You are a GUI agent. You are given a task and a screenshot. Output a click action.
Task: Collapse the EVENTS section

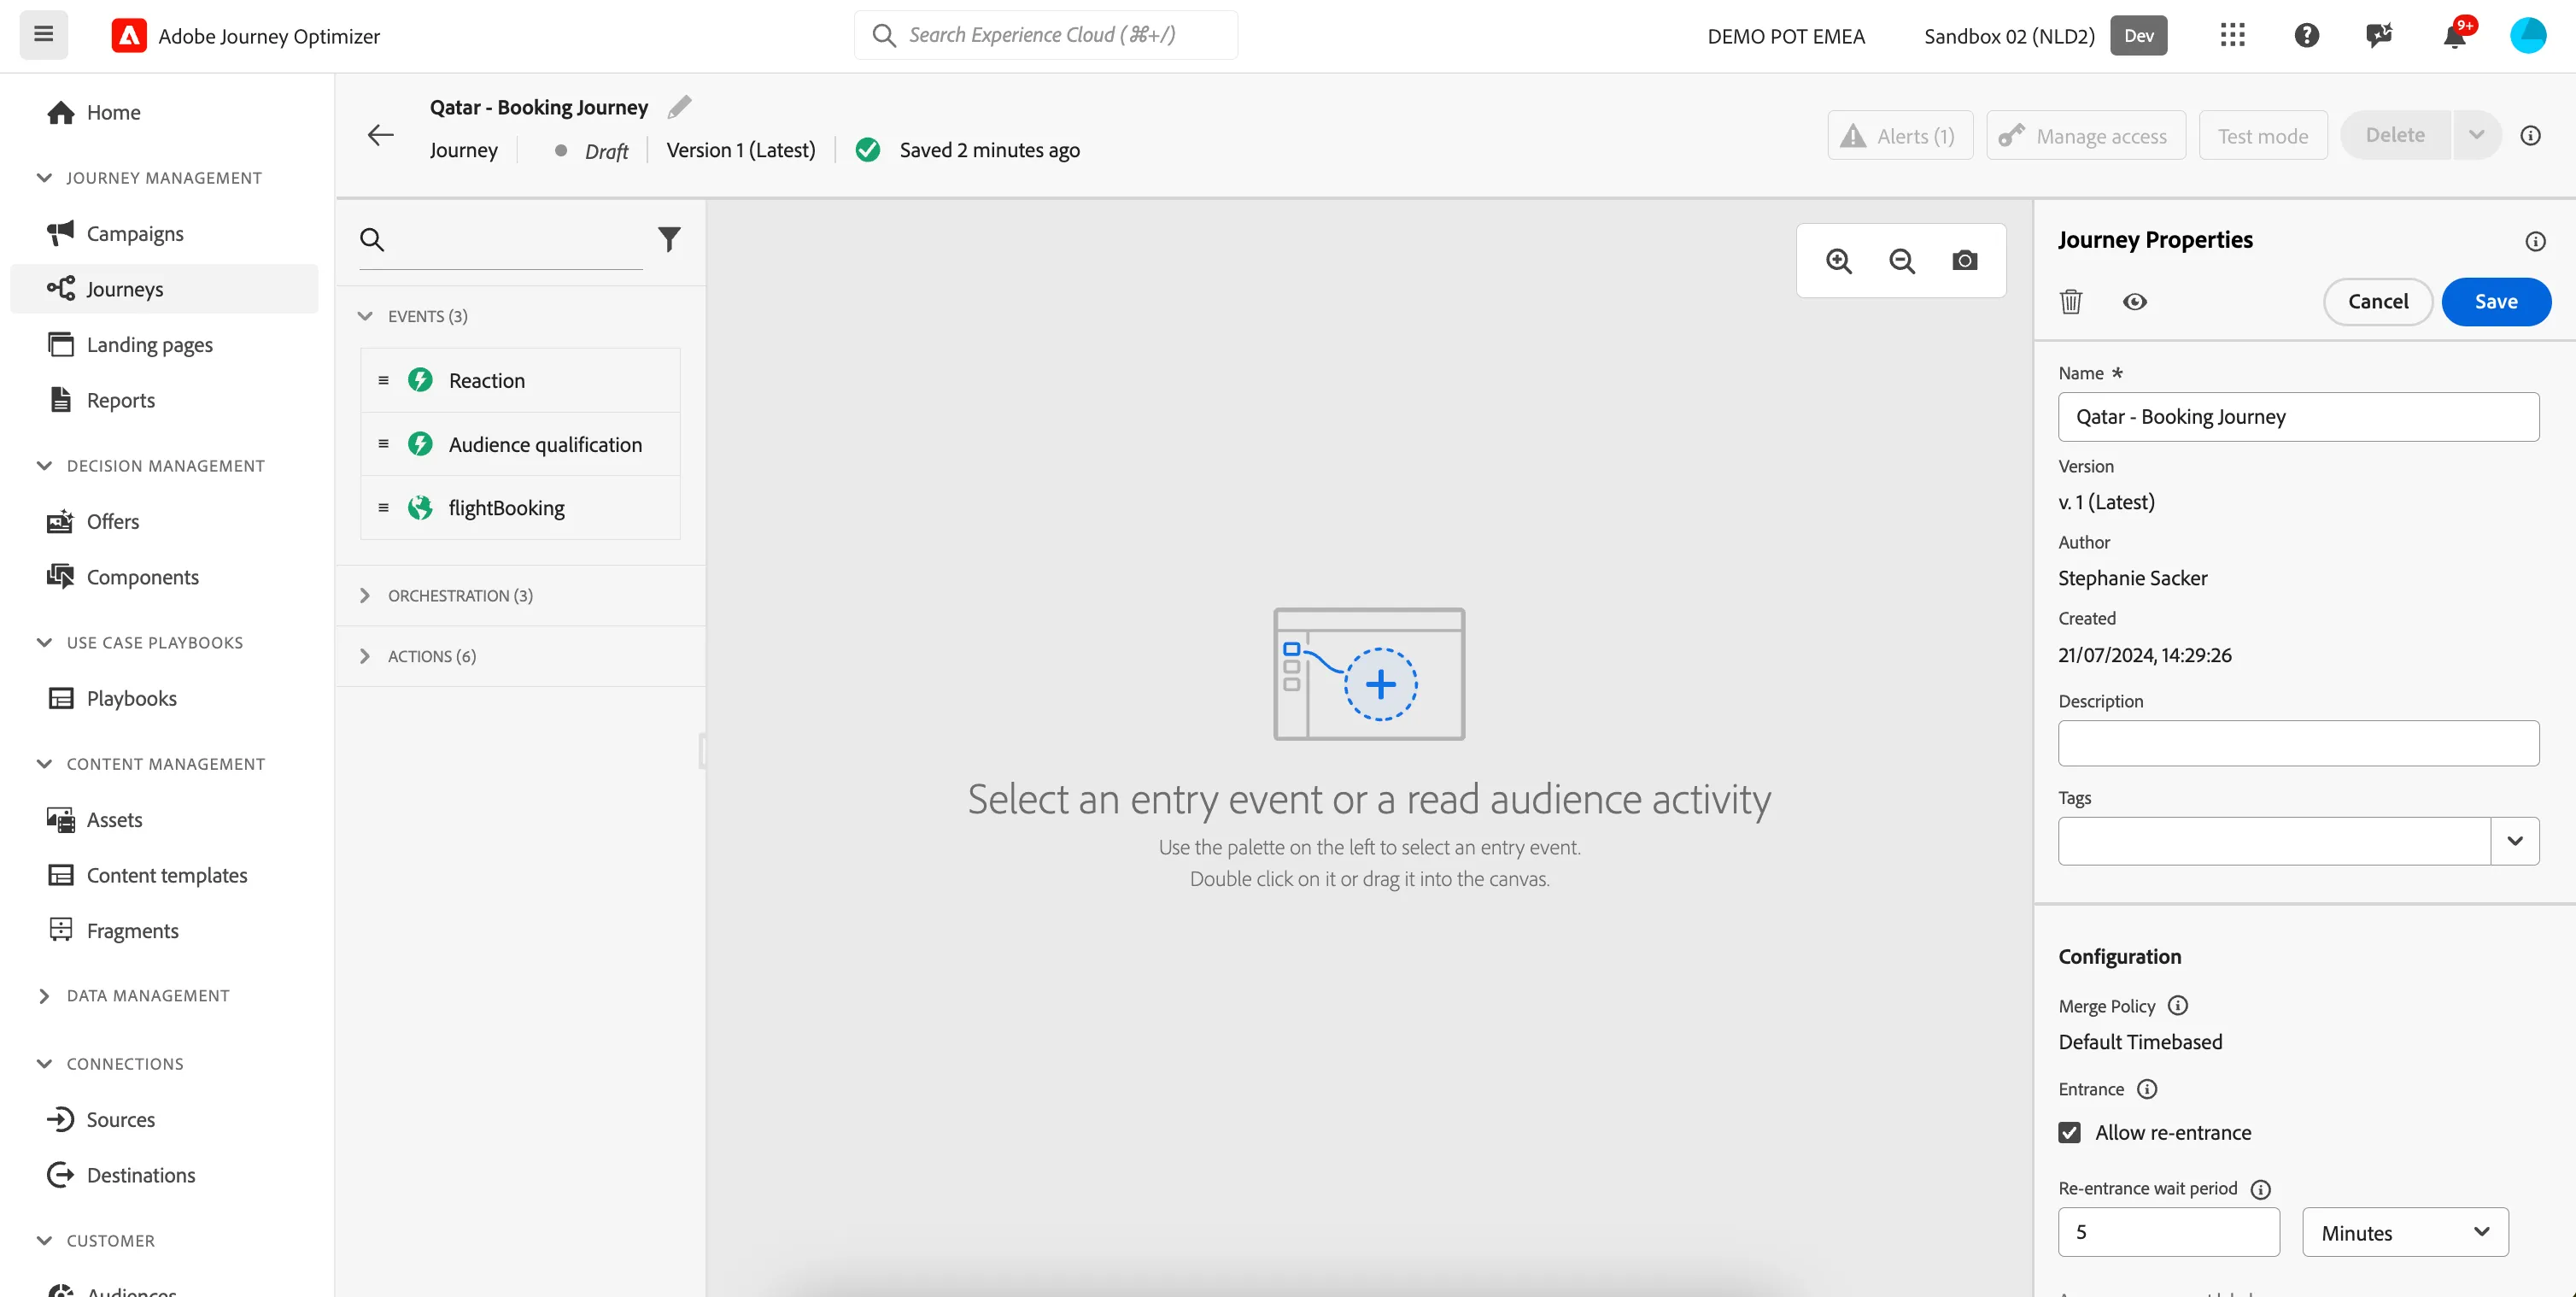click(365, 316)
